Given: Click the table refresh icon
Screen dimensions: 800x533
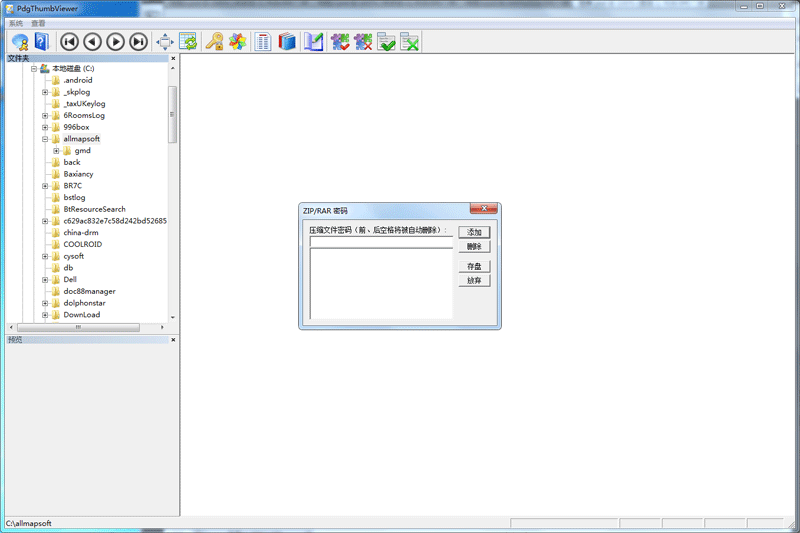Looking at the screenshot, I should (188, 42).
